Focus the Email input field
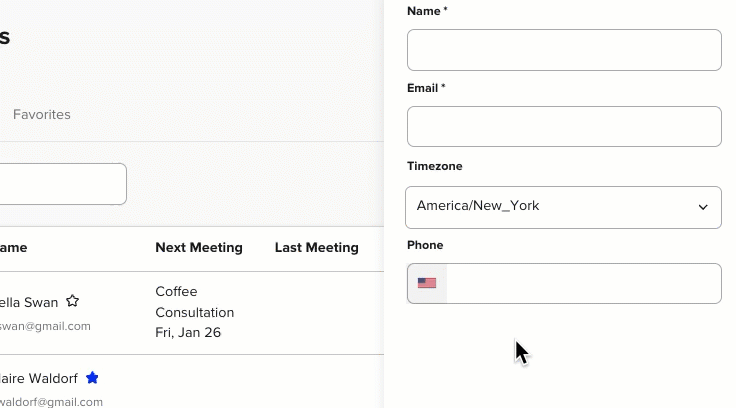736x408 pixels. click(x=564, y=127)
